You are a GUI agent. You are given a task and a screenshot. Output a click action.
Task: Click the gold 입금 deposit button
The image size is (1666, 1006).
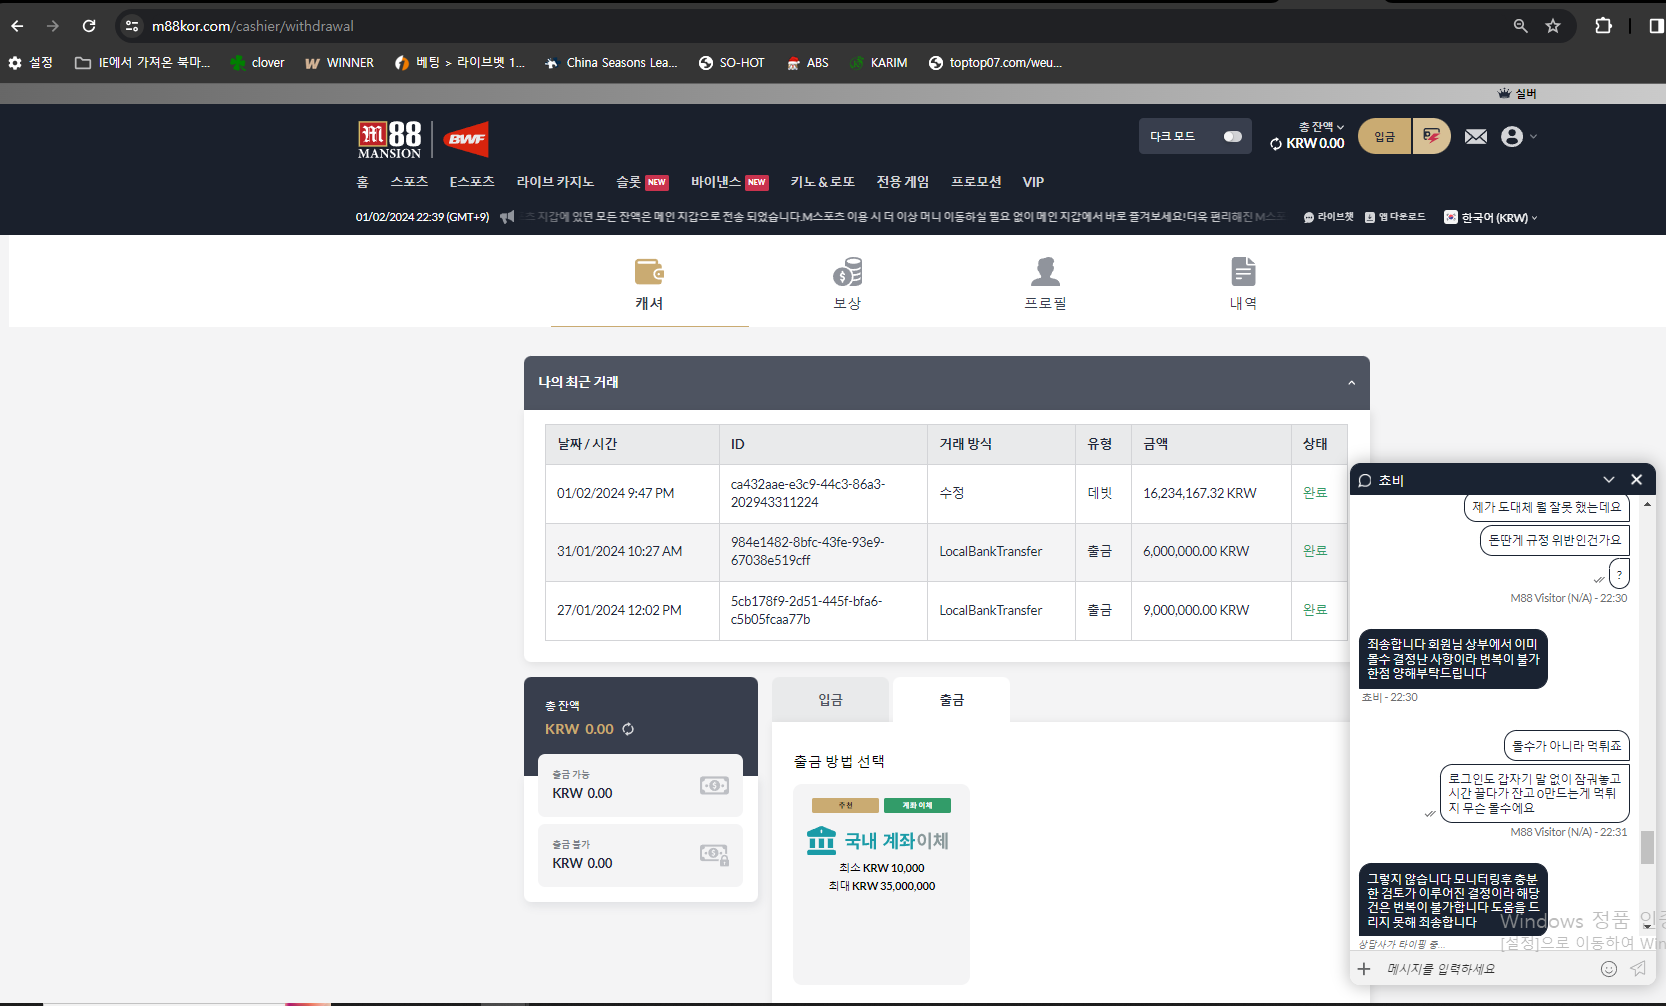coord(1384,137)
